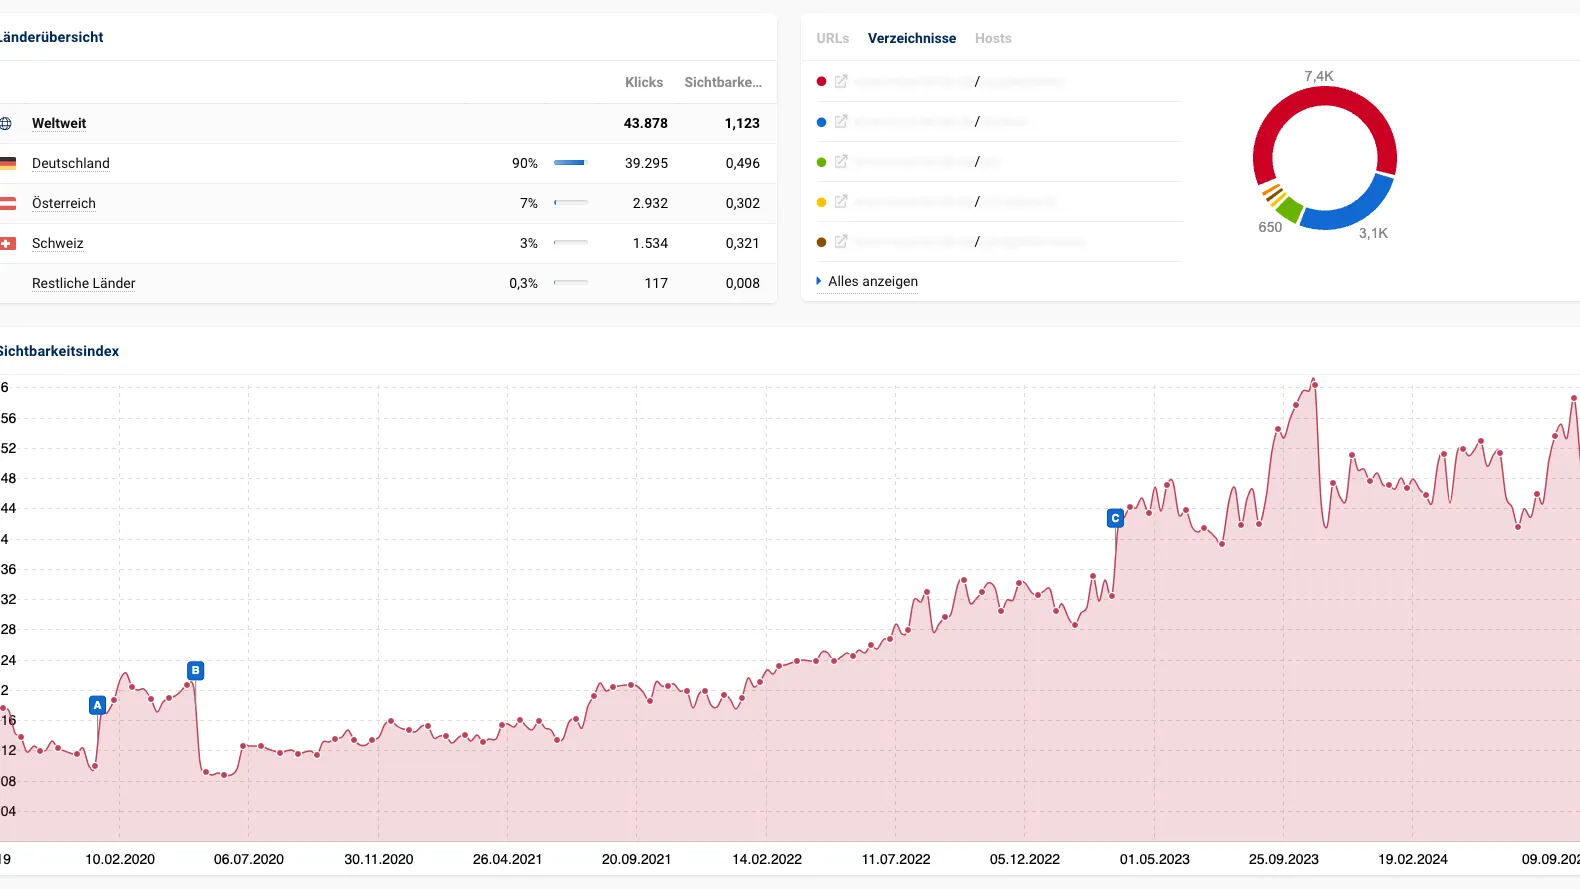Click the 1,123 visibility value

coord(742,123)
